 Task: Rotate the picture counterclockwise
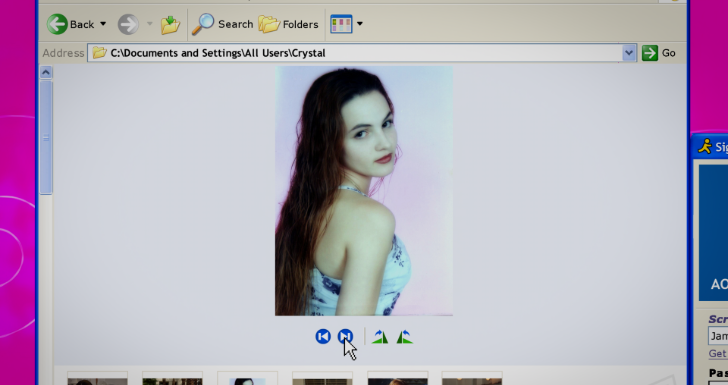point(404,337)
